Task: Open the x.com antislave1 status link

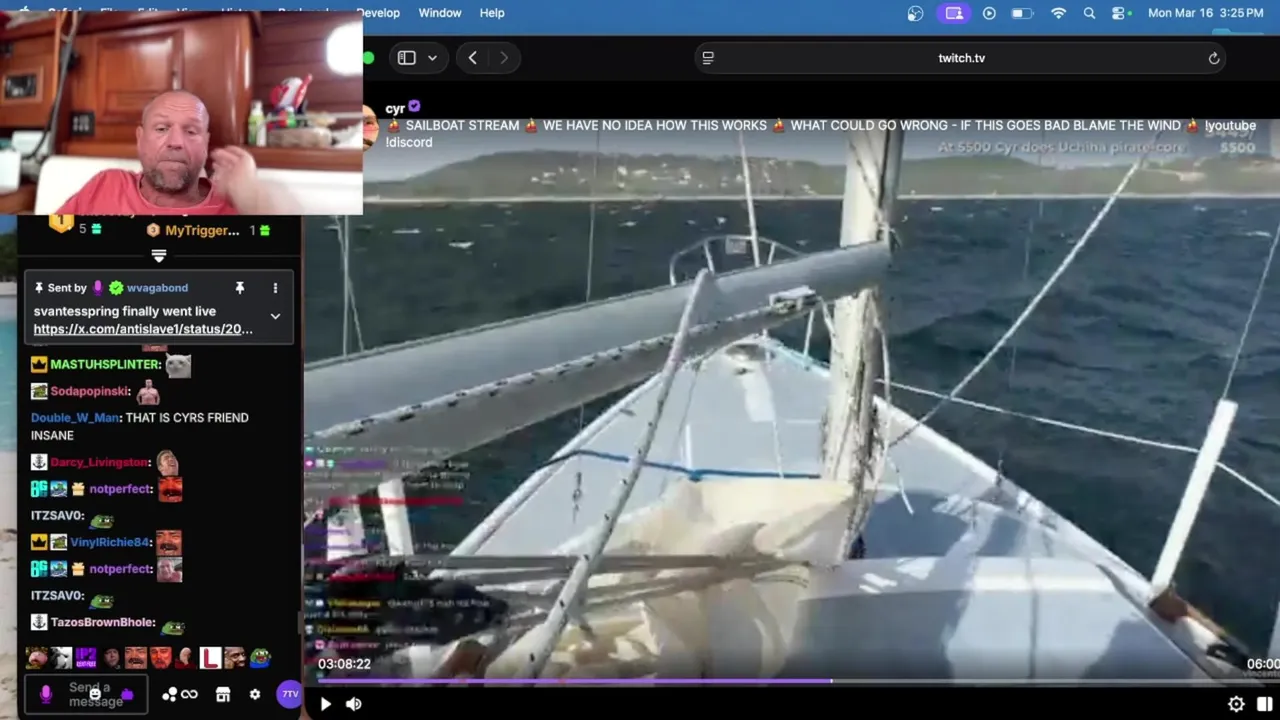Action: click(x=143, y=329)
